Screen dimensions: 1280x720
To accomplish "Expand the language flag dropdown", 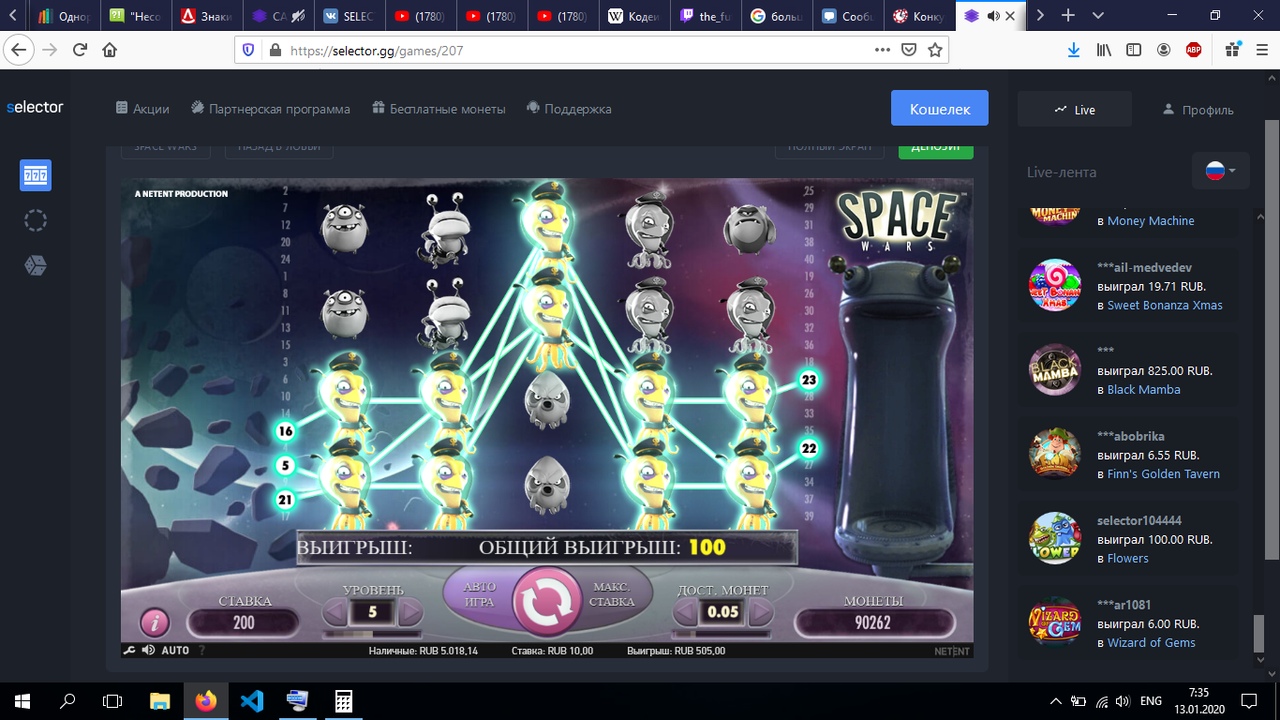I will coord(1221,171).
